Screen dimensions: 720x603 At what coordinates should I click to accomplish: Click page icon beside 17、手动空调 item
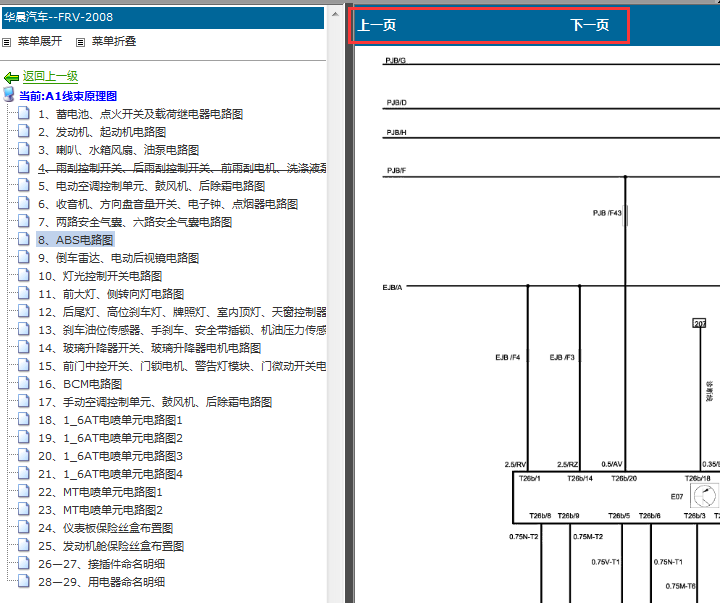pos(24,401)
